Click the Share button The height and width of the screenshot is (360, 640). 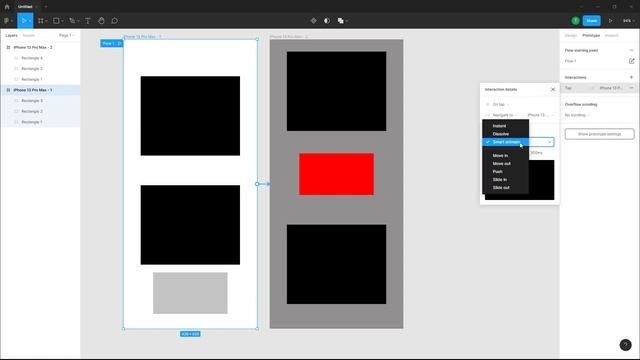[x=591, y=21]
